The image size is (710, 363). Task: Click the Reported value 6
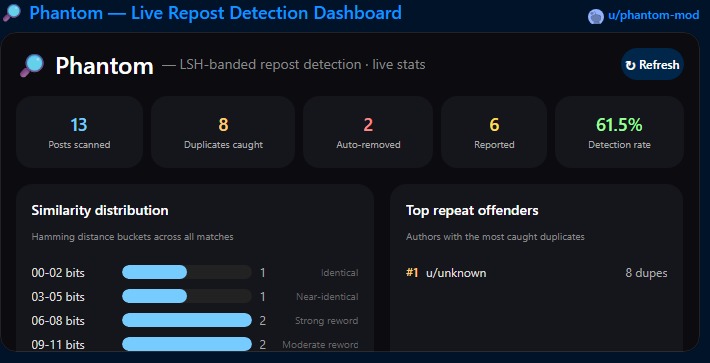click(x=494, y=124)
